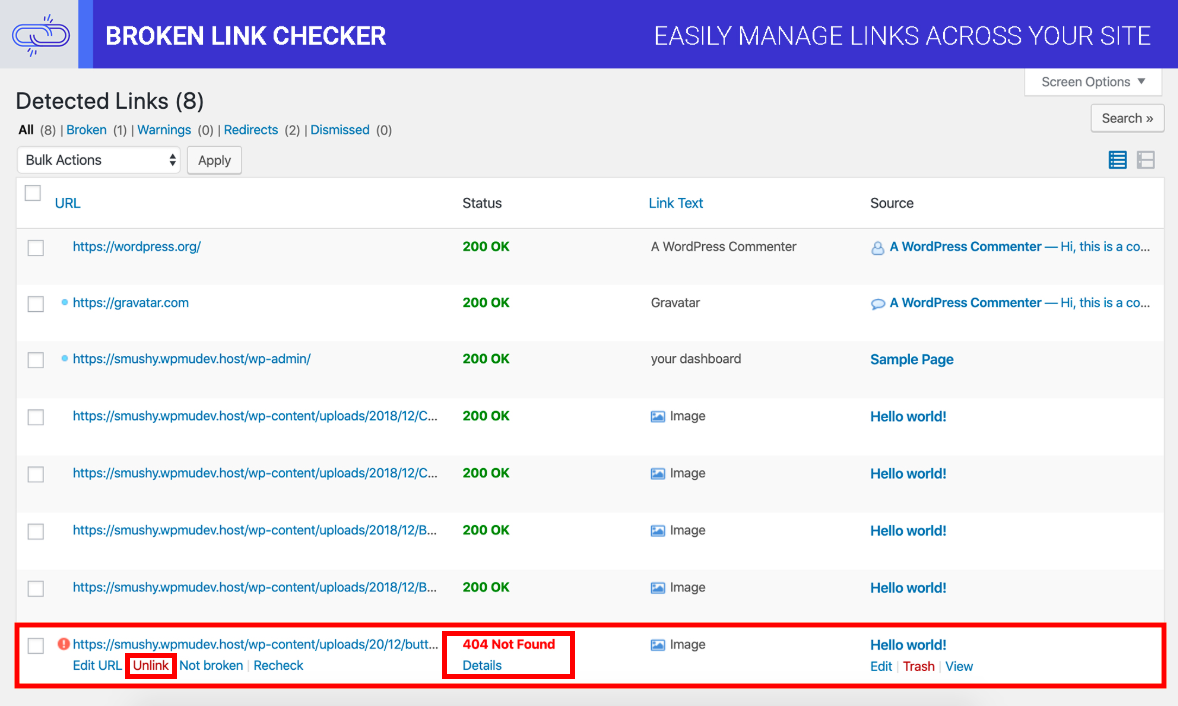Screen dimensions: 1178x706
Task: Click the Unlink action for the broken link
Action: pyautogui.click(x=151, y=666)
